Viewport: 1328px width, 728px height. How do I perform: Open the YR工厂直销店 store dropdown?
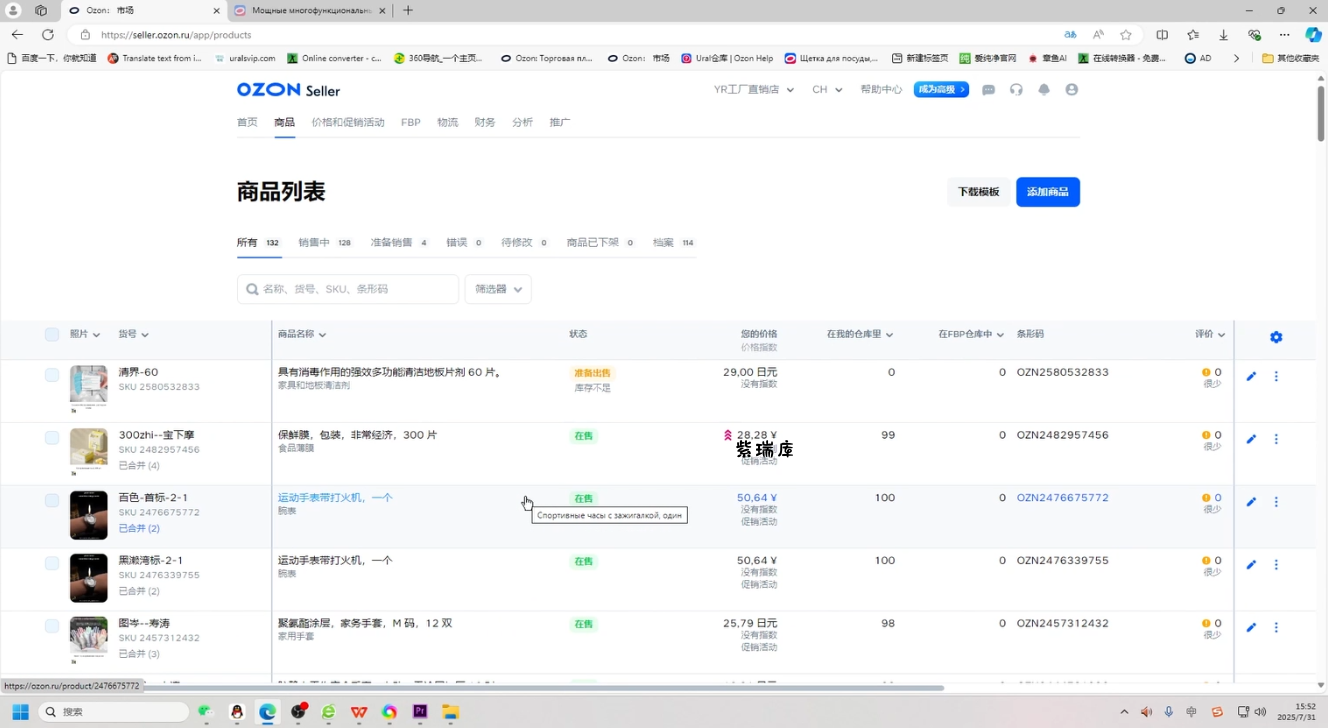click(x=753, y=90)
